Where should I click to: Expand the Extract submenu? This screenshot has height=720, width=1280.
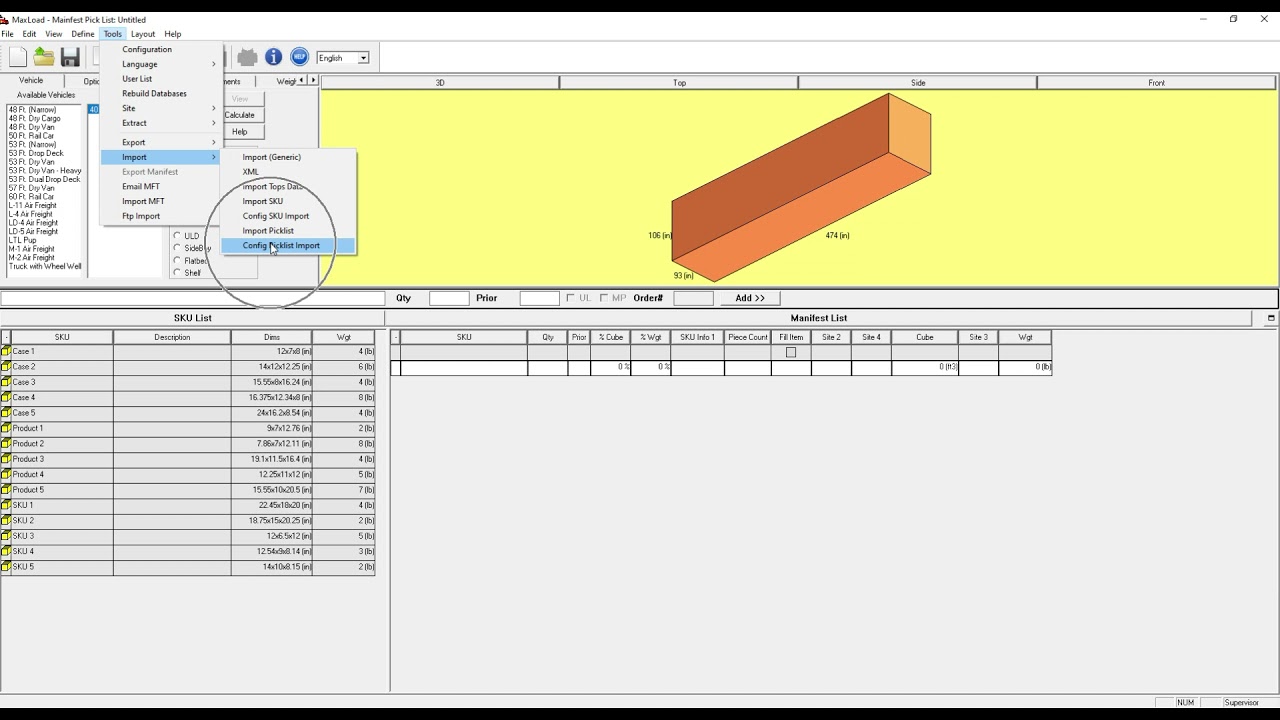pos(160,123)
